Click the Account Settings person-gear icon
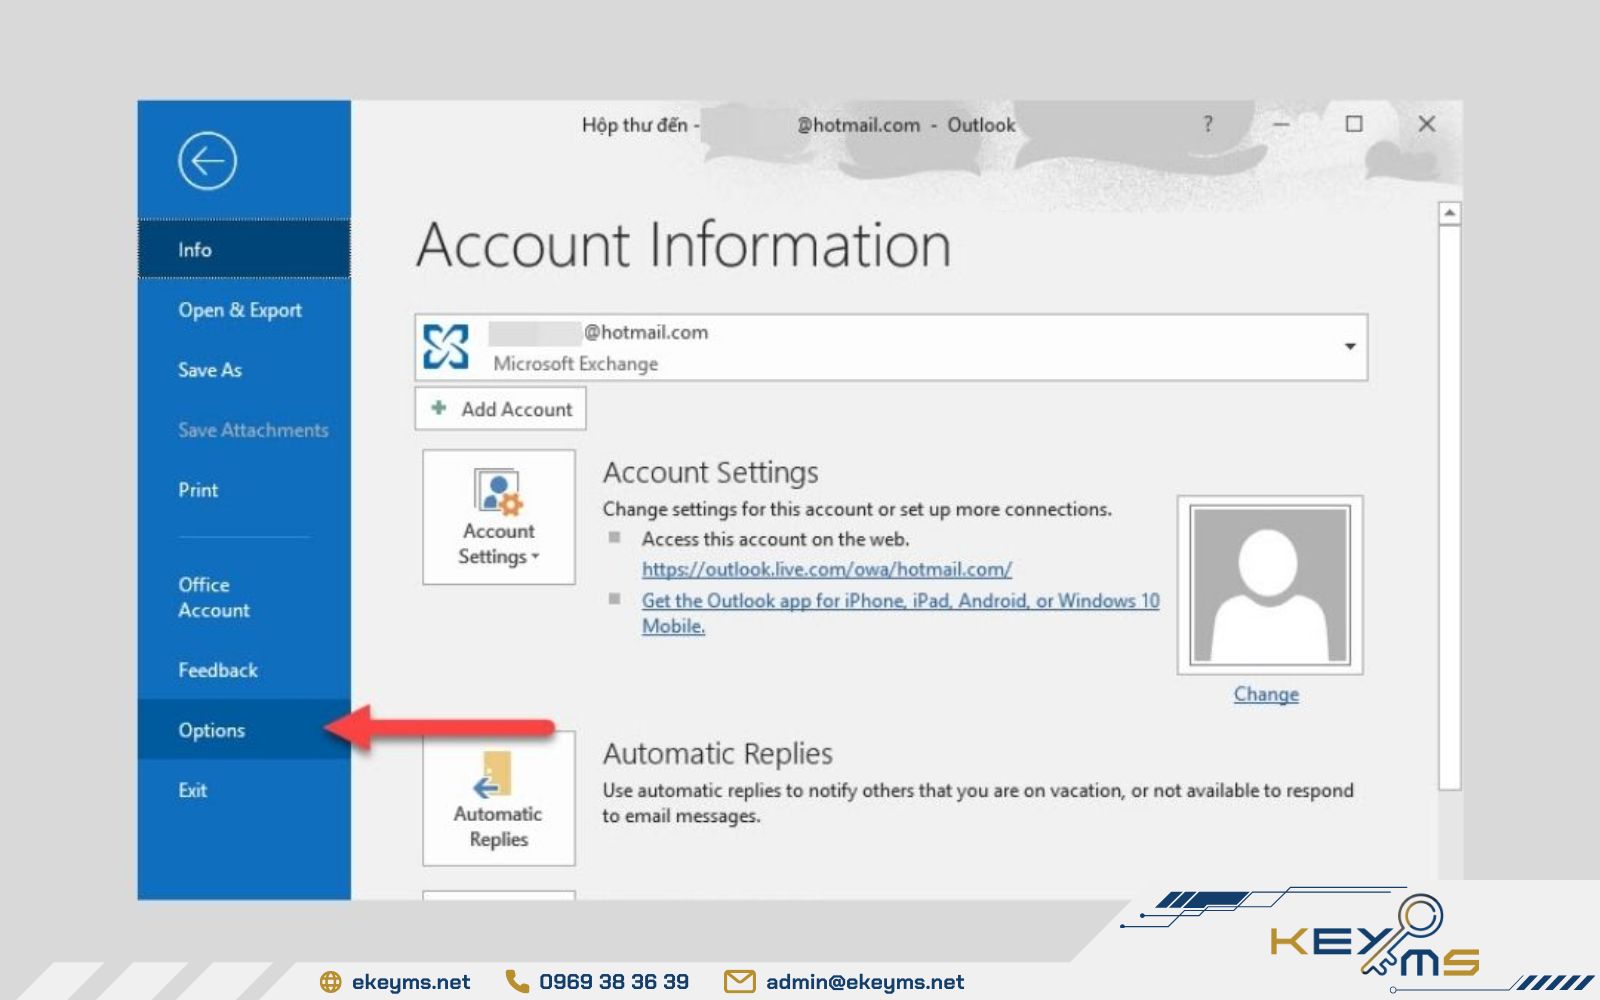This screenshot has height=1000, width=1600. click(498, 491)
